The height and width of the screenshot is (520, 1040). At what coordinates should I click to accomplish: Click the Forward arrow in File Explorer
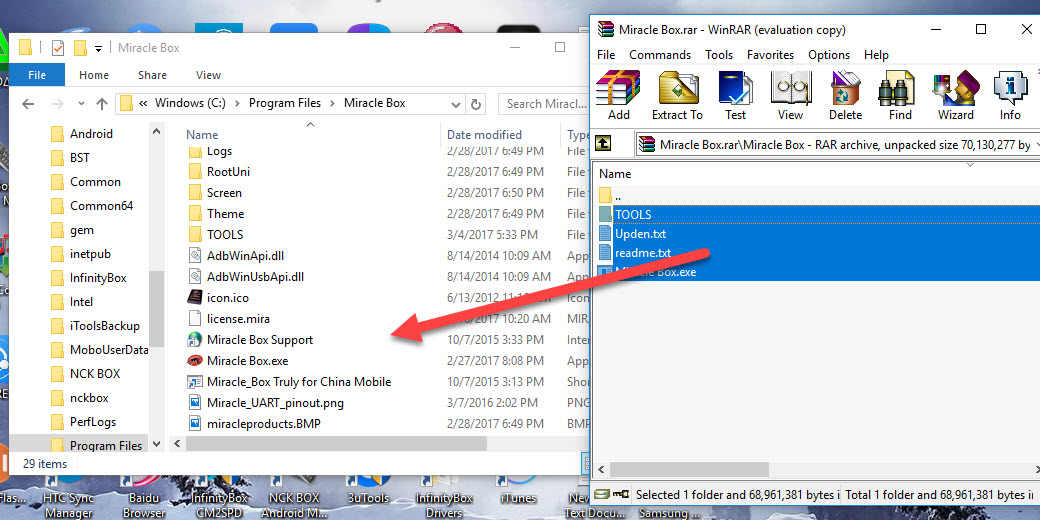(x=58, y=103)
